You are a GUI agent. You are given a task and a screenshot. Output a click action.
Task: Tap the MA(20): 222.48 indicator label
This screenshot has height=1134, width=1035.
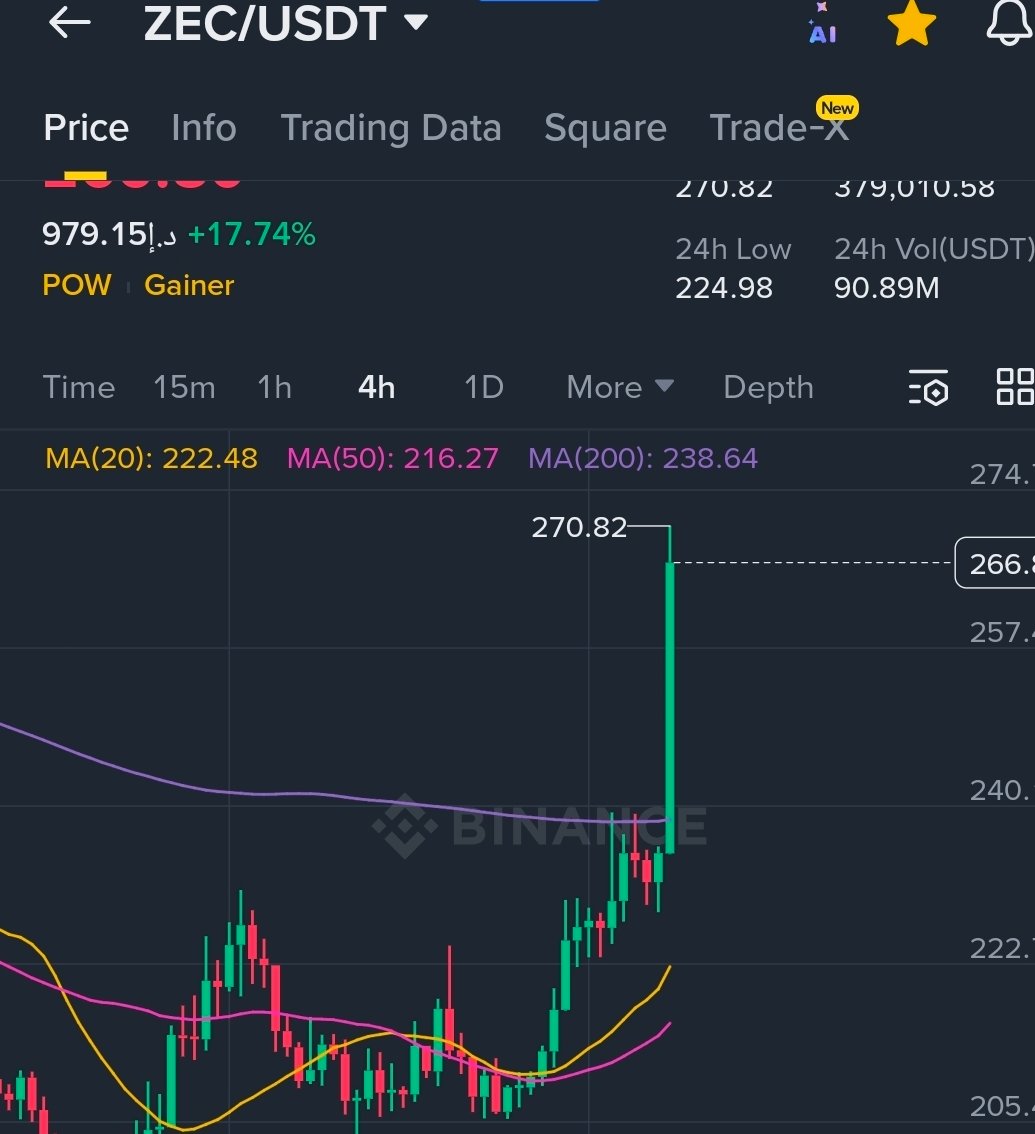click(151, 459)
